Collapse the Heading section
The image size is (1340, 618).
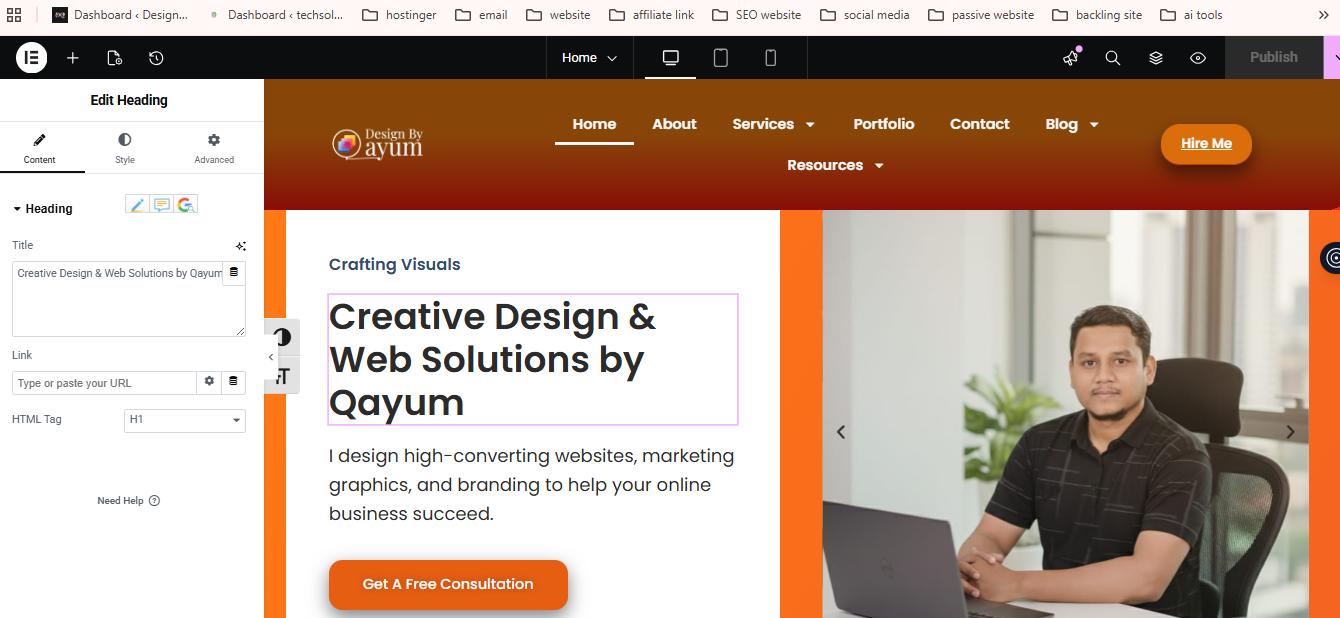[42, 209]
